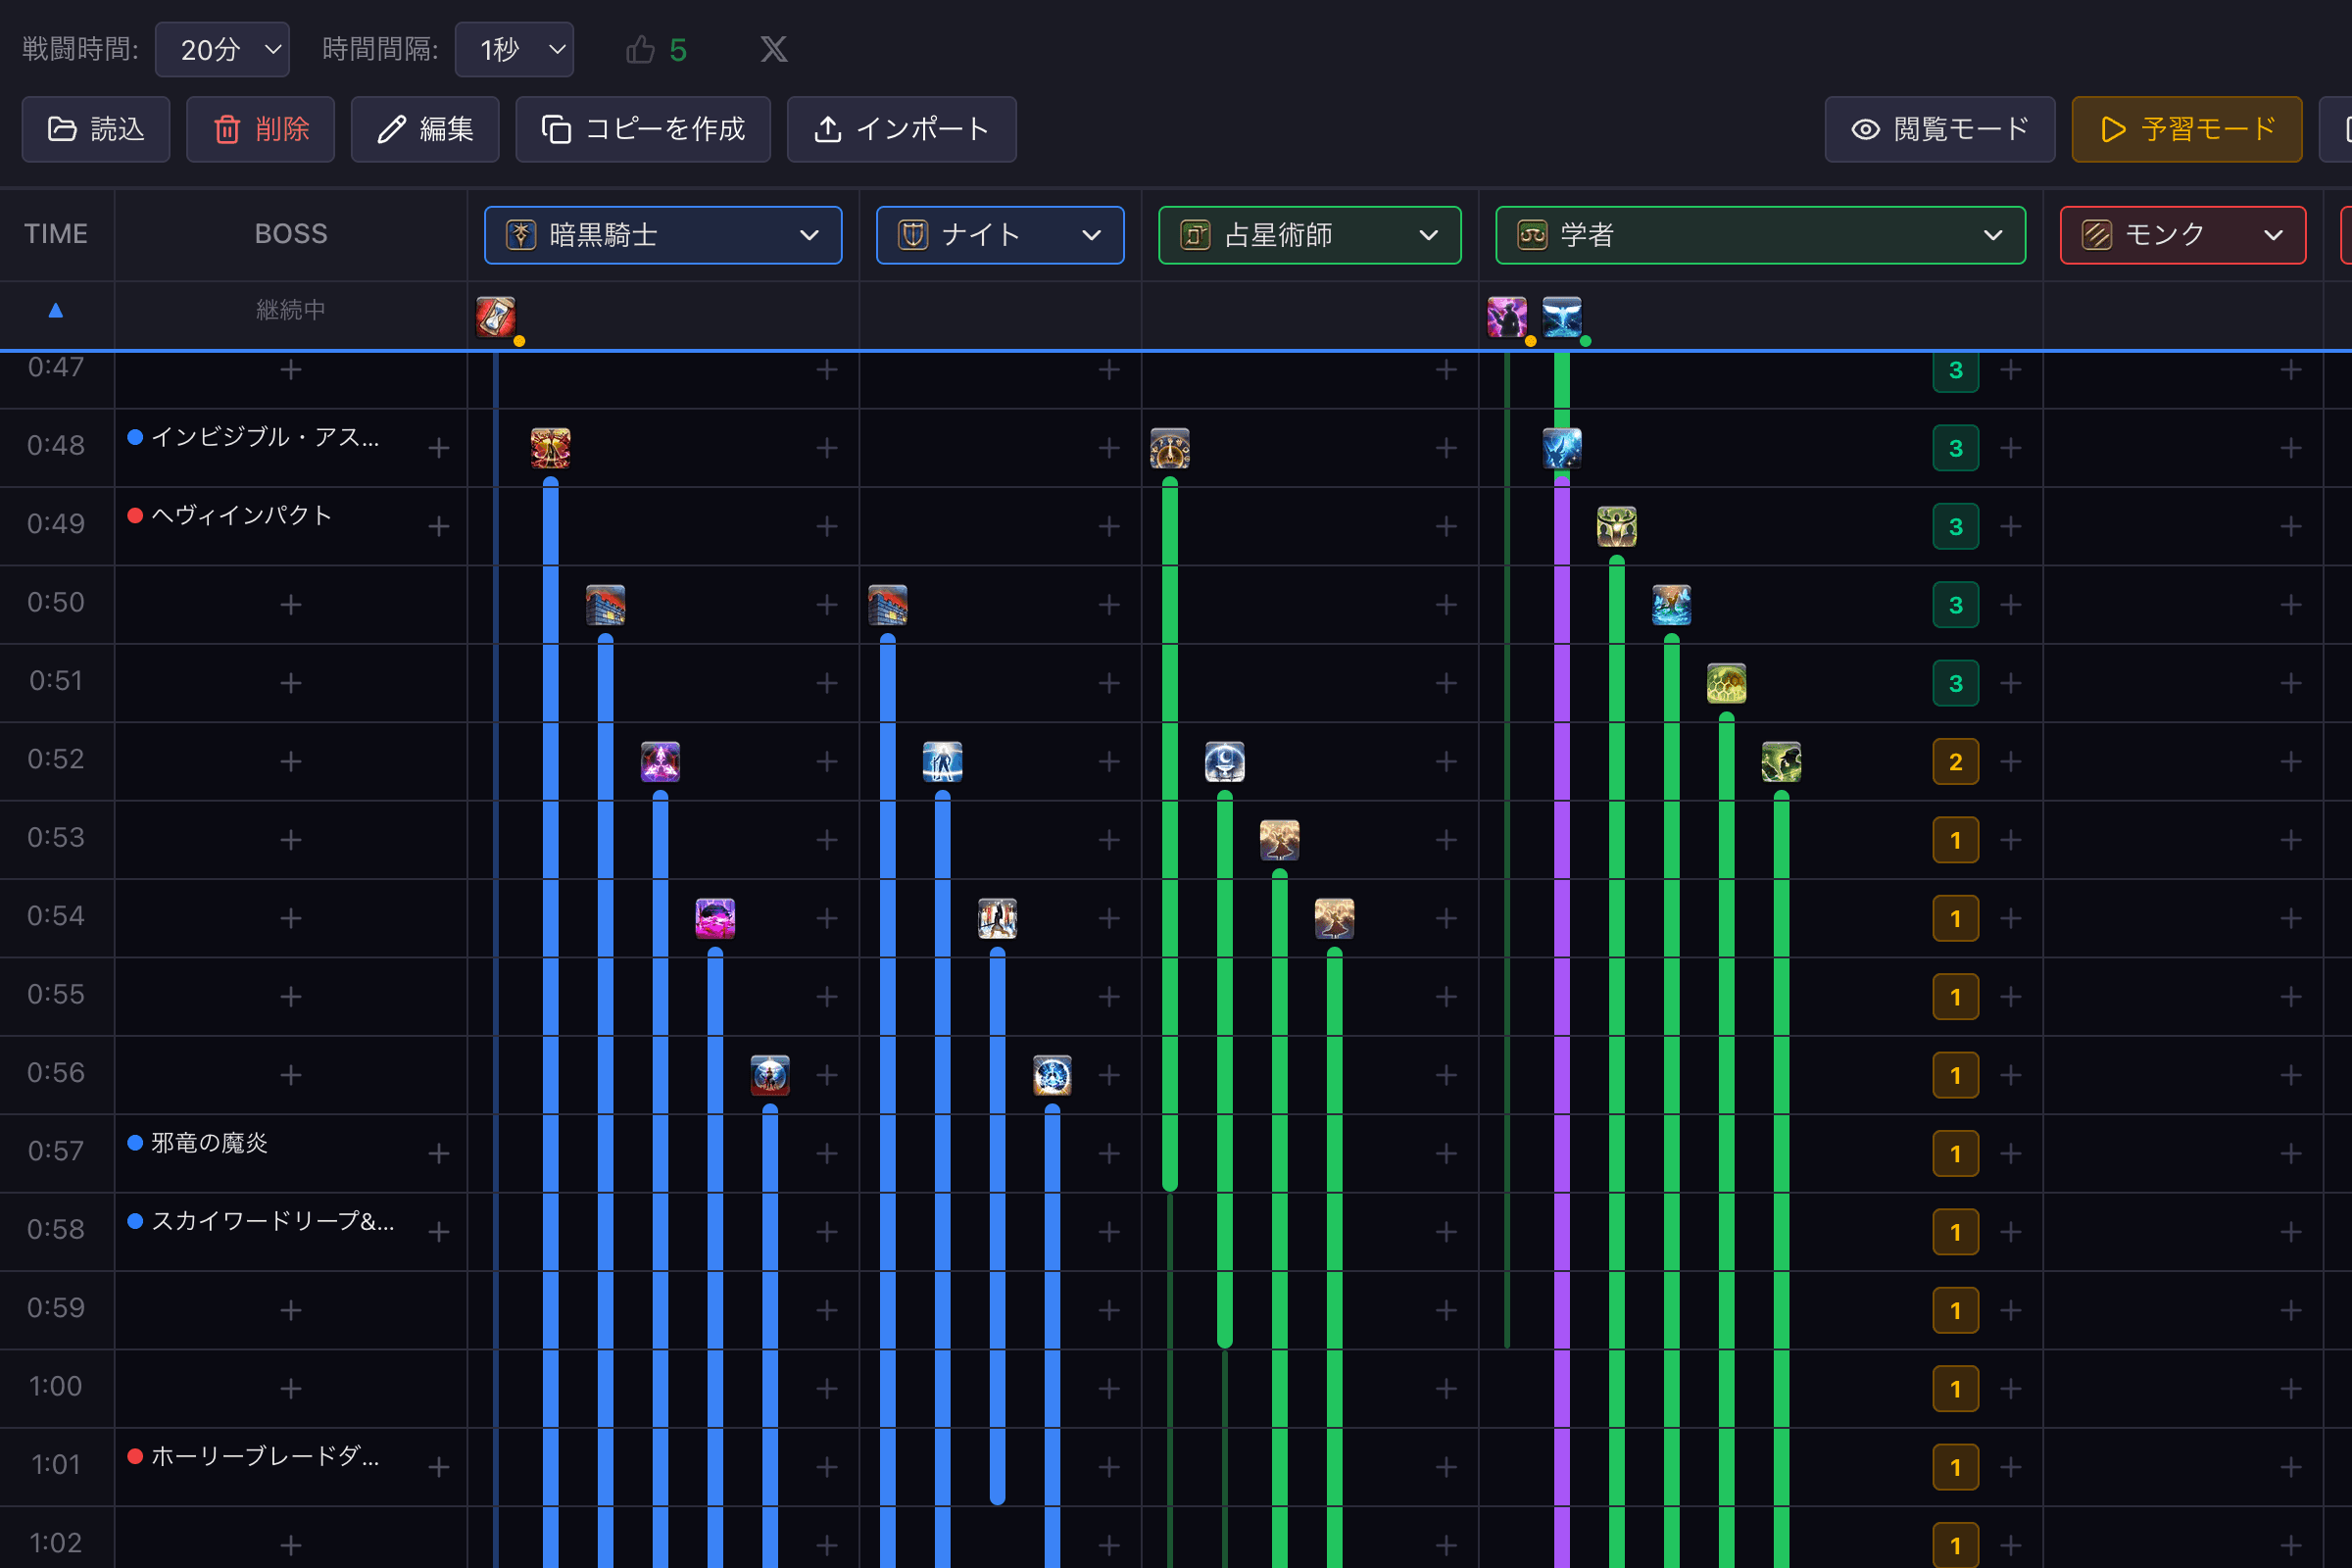Screen dimensions: 2352x1568
Task: Collapse the 継続中 row with blue triangle
Action: [x=56, y=310]
